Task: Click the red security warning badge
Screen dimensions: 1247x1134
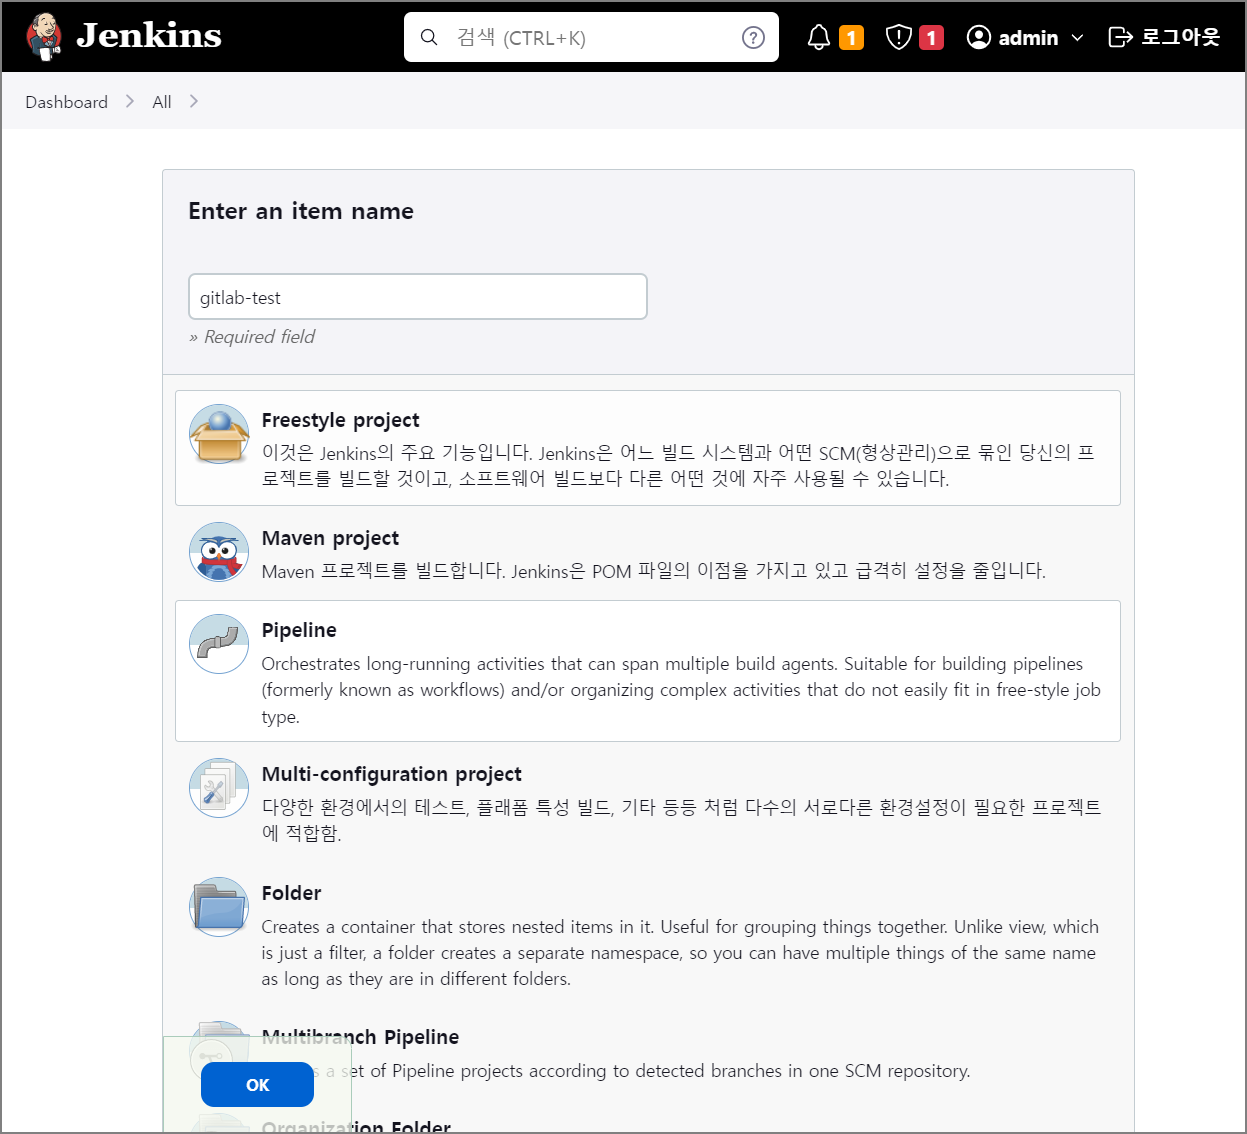Action: pyautogui.click(x=931, y=38)
